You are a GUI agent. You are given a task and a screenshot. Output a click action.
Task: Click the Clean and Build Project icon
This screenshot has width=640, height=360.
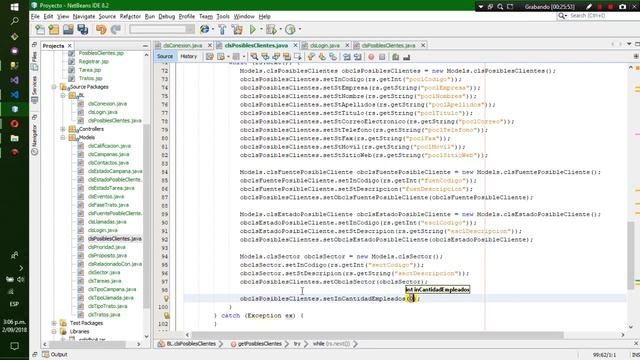click(x=237, y=29)
